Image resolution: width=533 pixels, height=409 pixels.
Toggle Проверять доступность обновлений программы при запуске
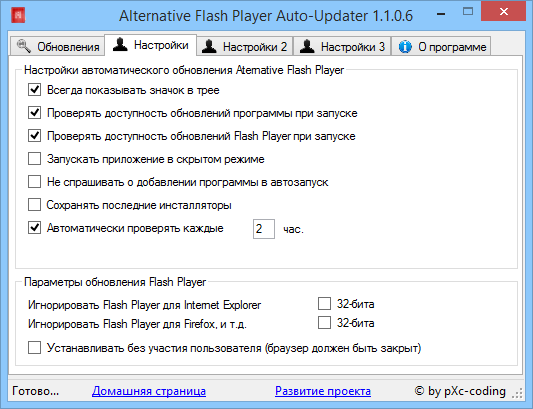[34, 113]
